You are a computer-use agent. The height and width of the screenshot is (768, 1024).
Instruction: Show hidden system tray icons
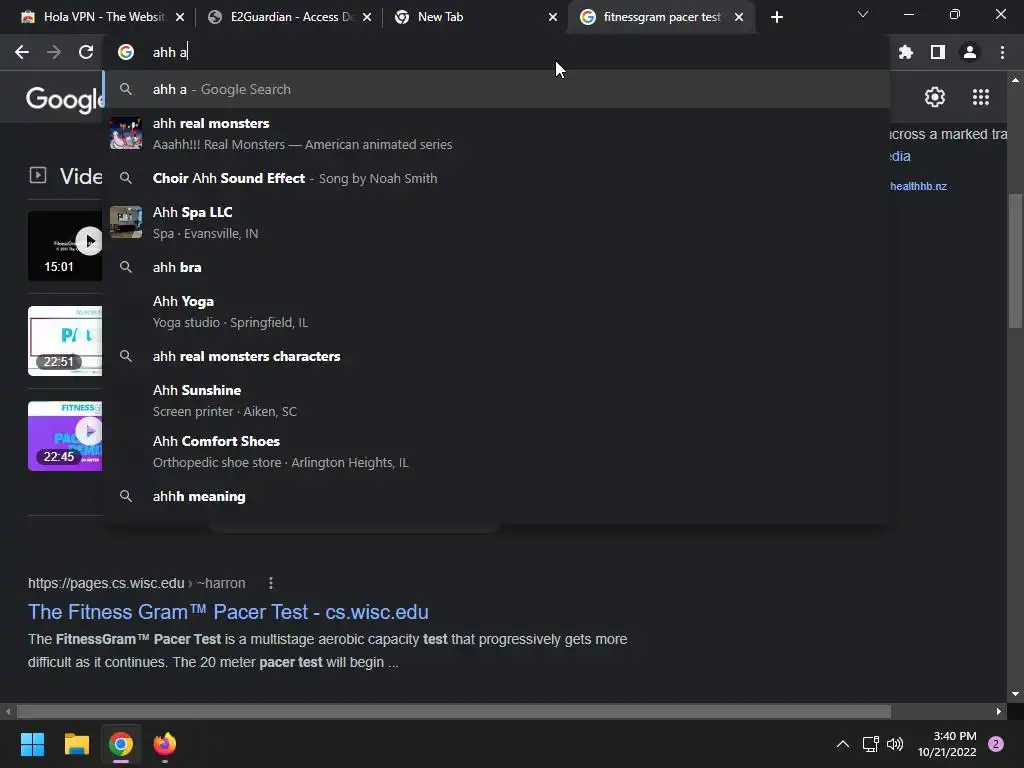coord(842,744)
